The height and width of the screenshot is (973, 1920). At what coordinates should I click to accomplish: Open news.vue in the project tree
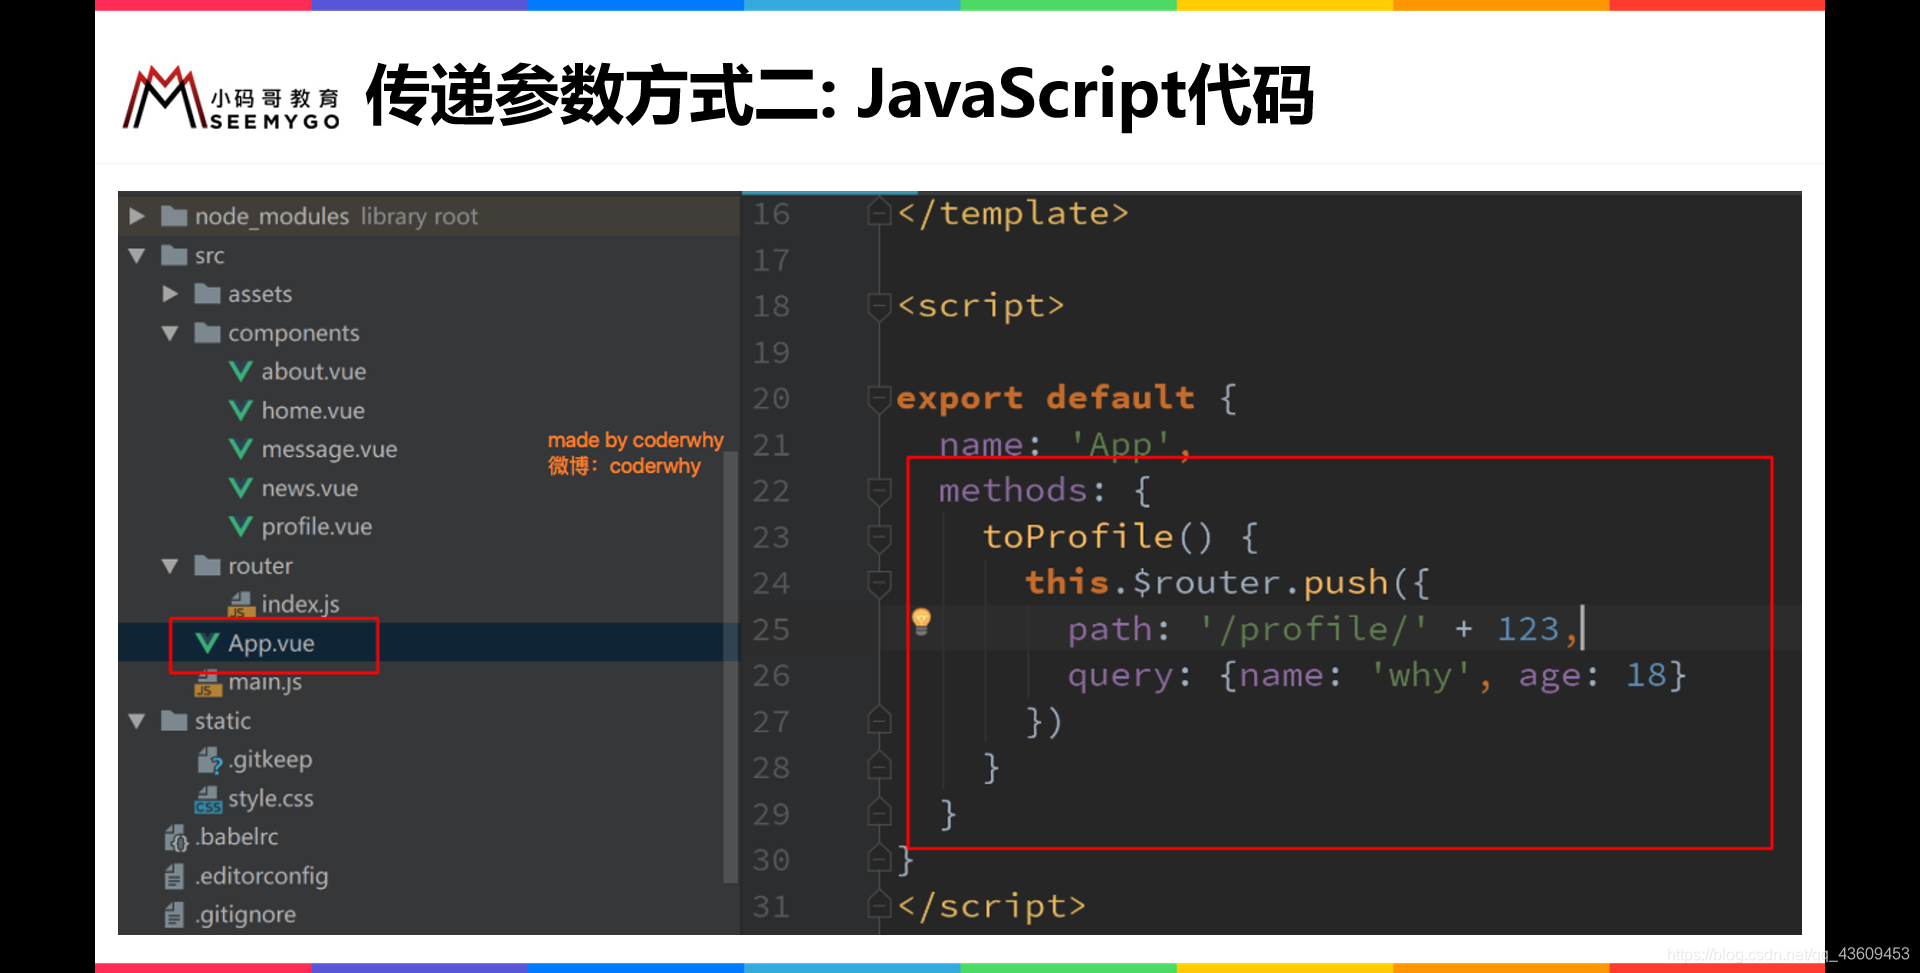[309, 488]
